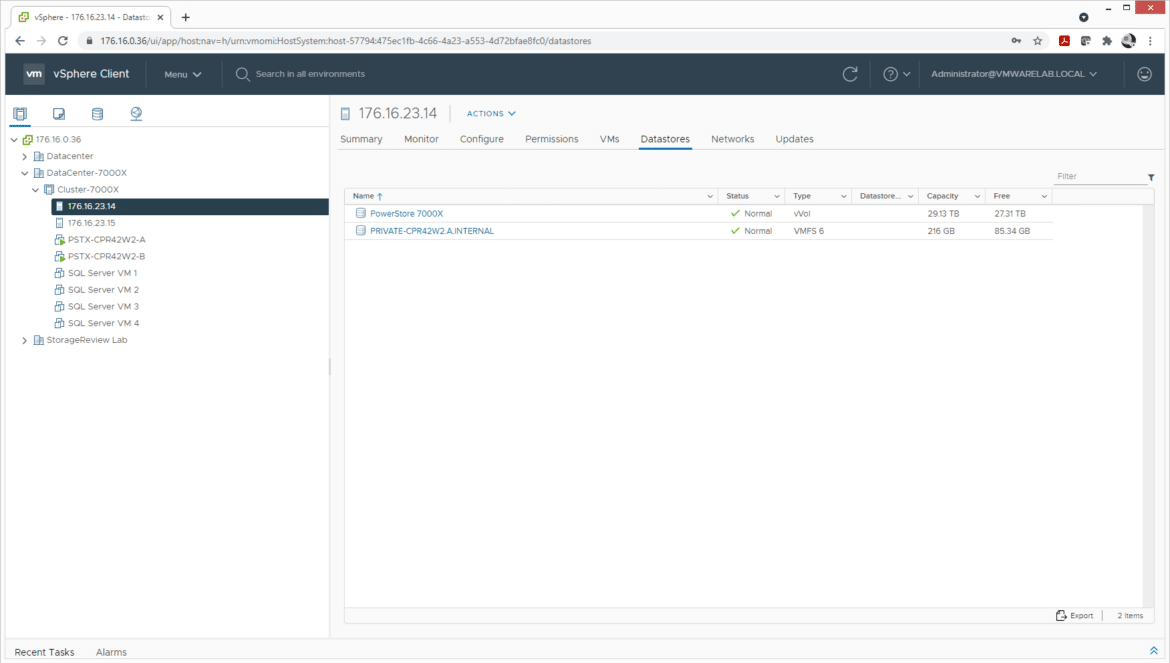Switch to the Summary tab
Image resolution: width=1170 pixels, height=663 pixels.
(x=361, y=139)
